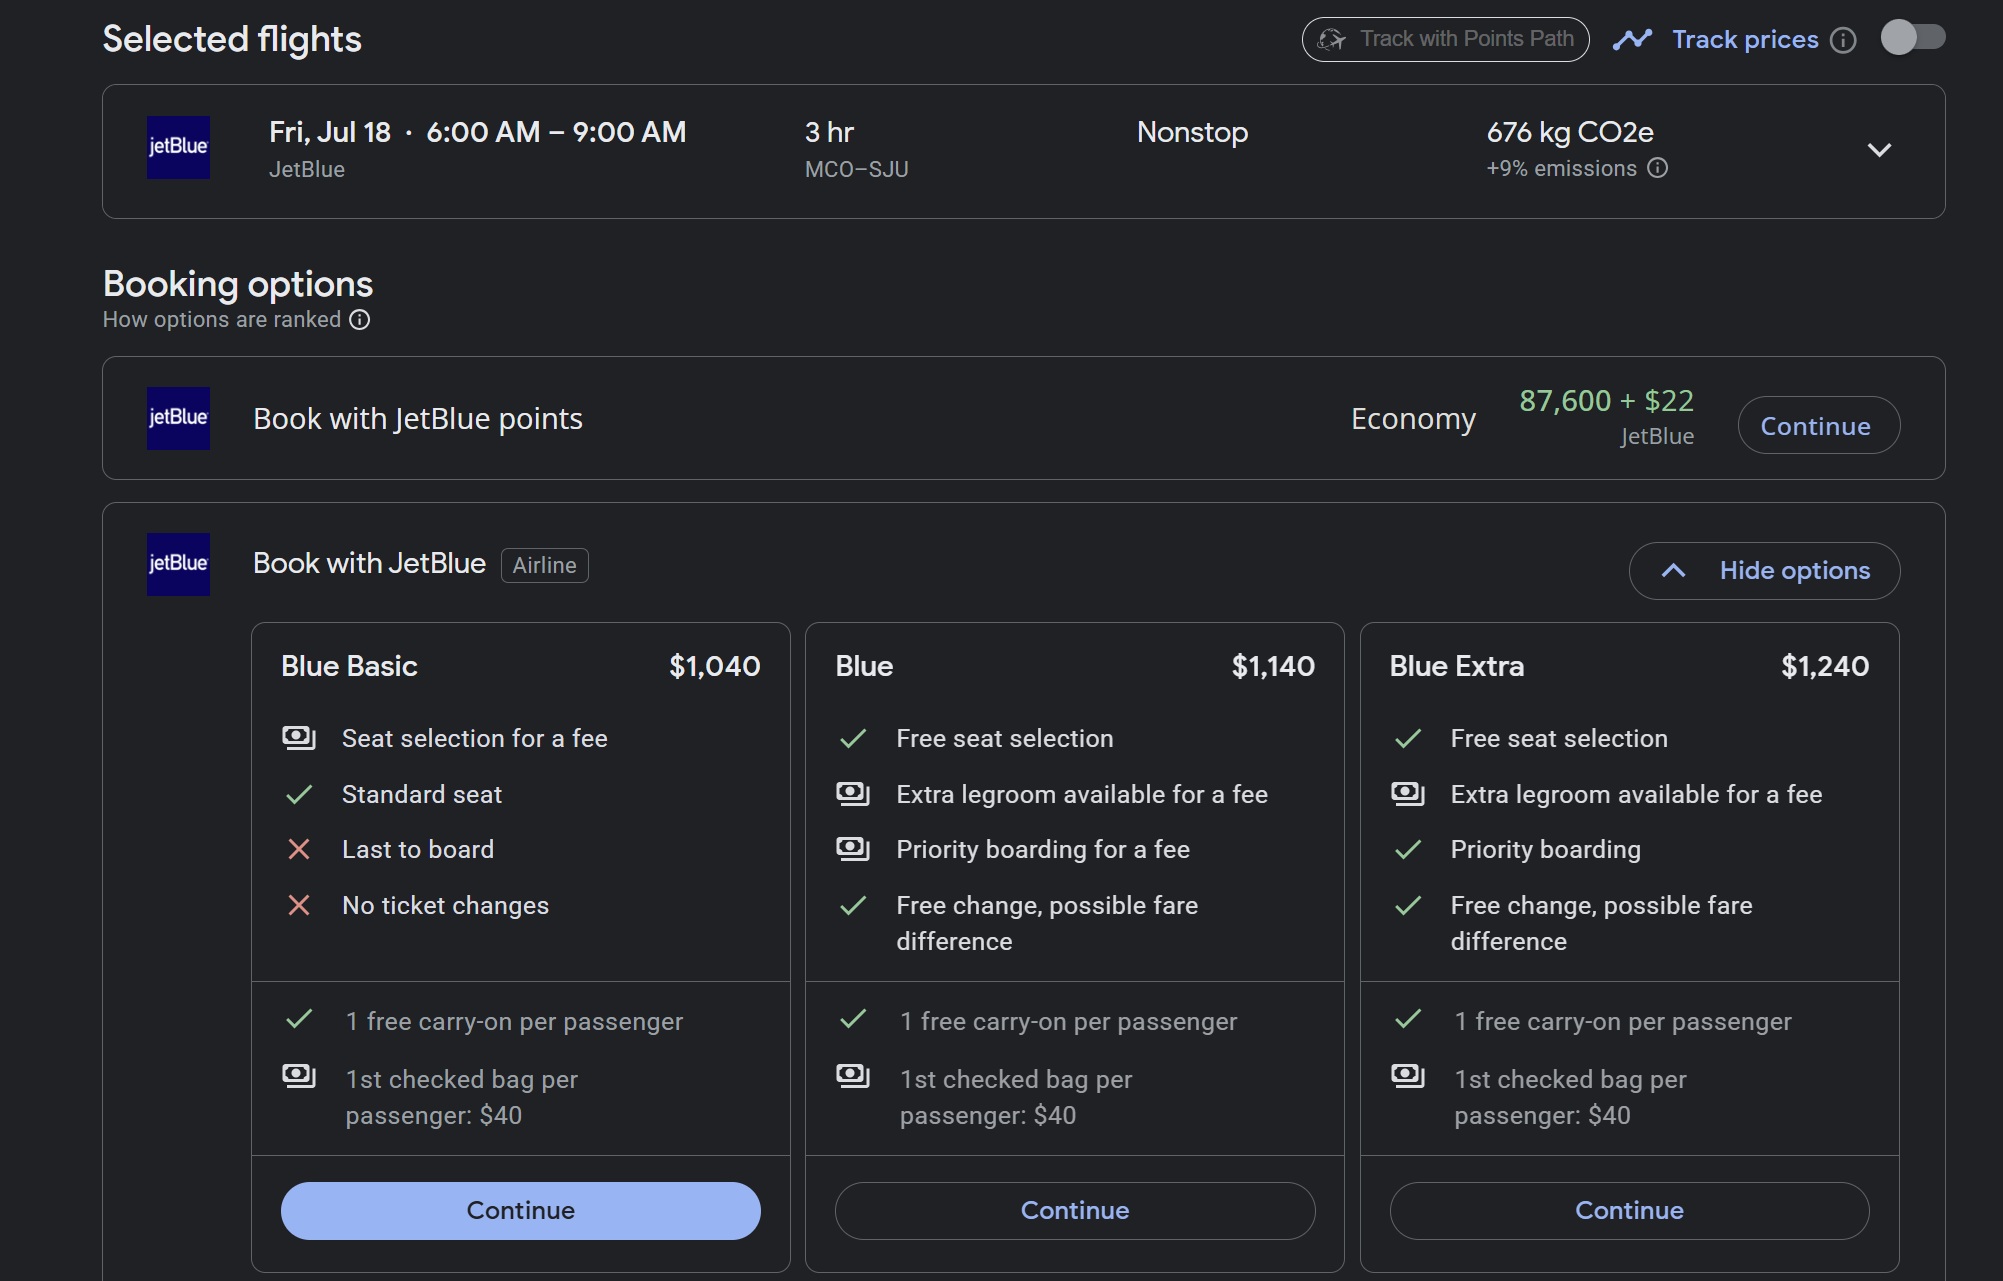The height and width of the screenshot is (1281, 2003).
Task: Click checkmark beside Priority boarding in Blue Extra
Action: coord(1408,849)
